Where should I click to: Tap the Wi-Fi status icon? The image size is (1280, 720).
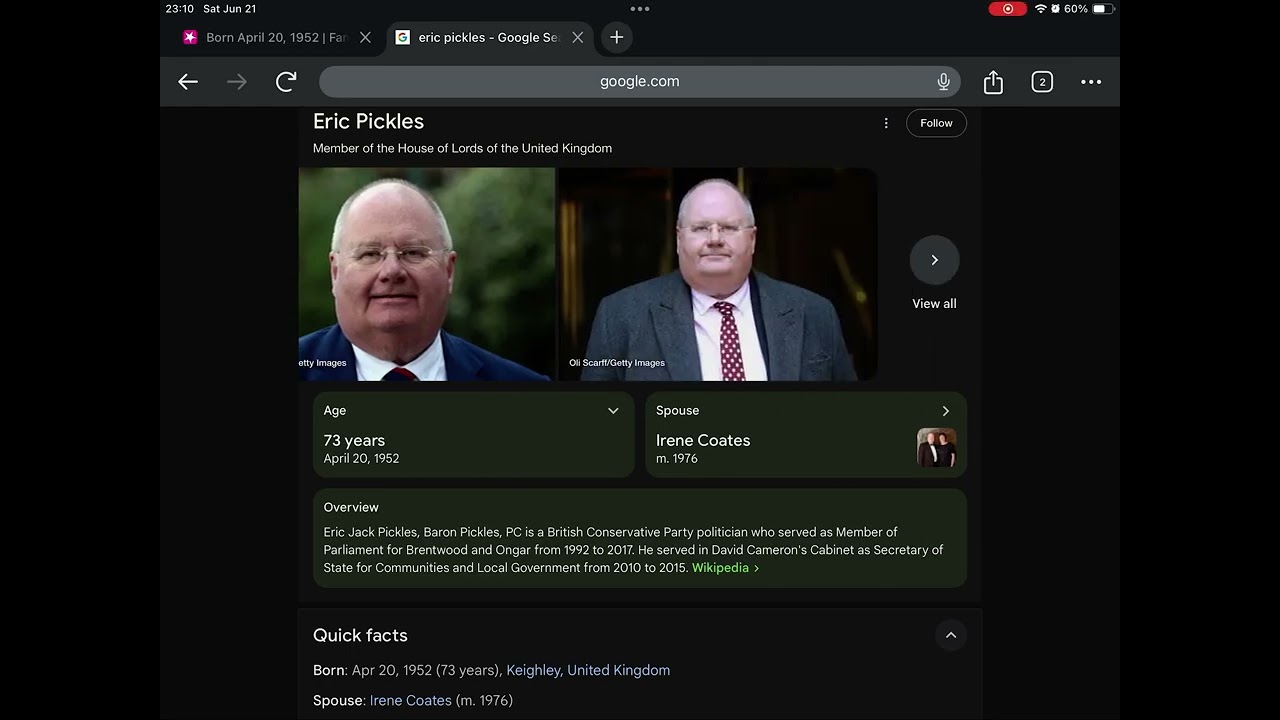tap(1040, 9)
